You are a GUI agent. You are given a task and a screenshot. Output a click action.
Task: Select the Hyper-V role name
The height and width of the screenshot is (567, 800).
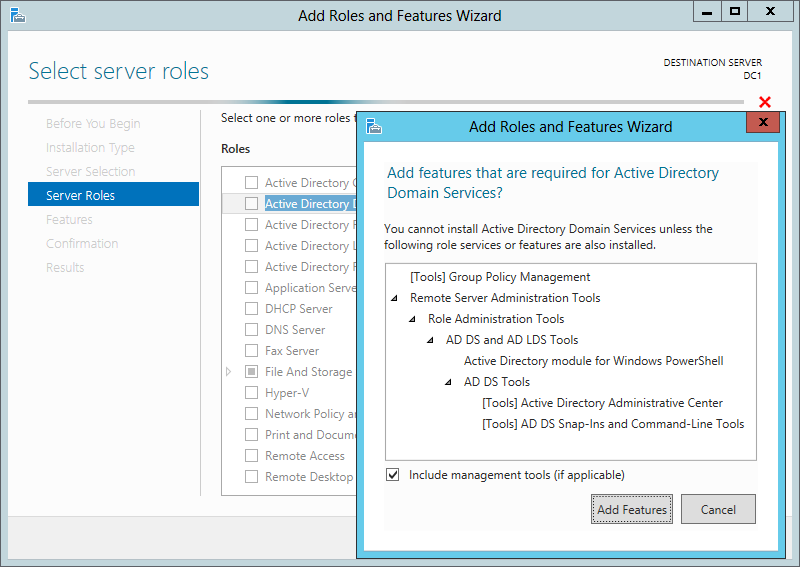[x=287, y=392]
